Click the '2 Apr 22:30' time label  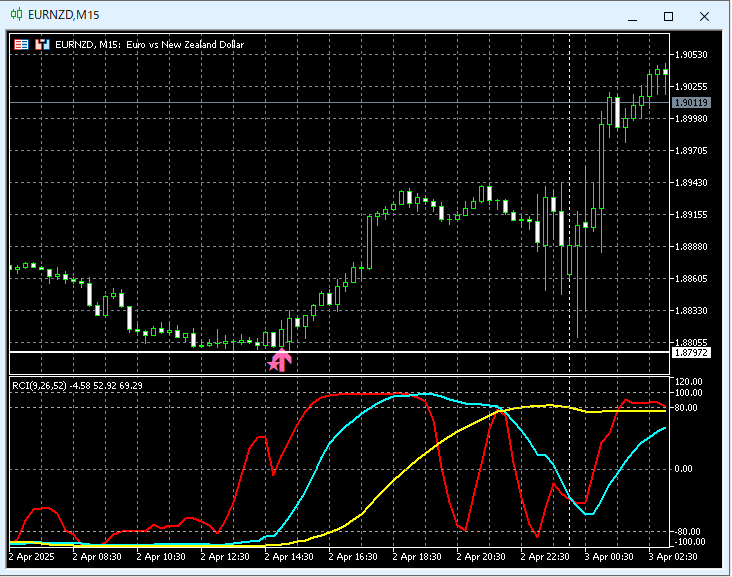click(x=545, y=557)
